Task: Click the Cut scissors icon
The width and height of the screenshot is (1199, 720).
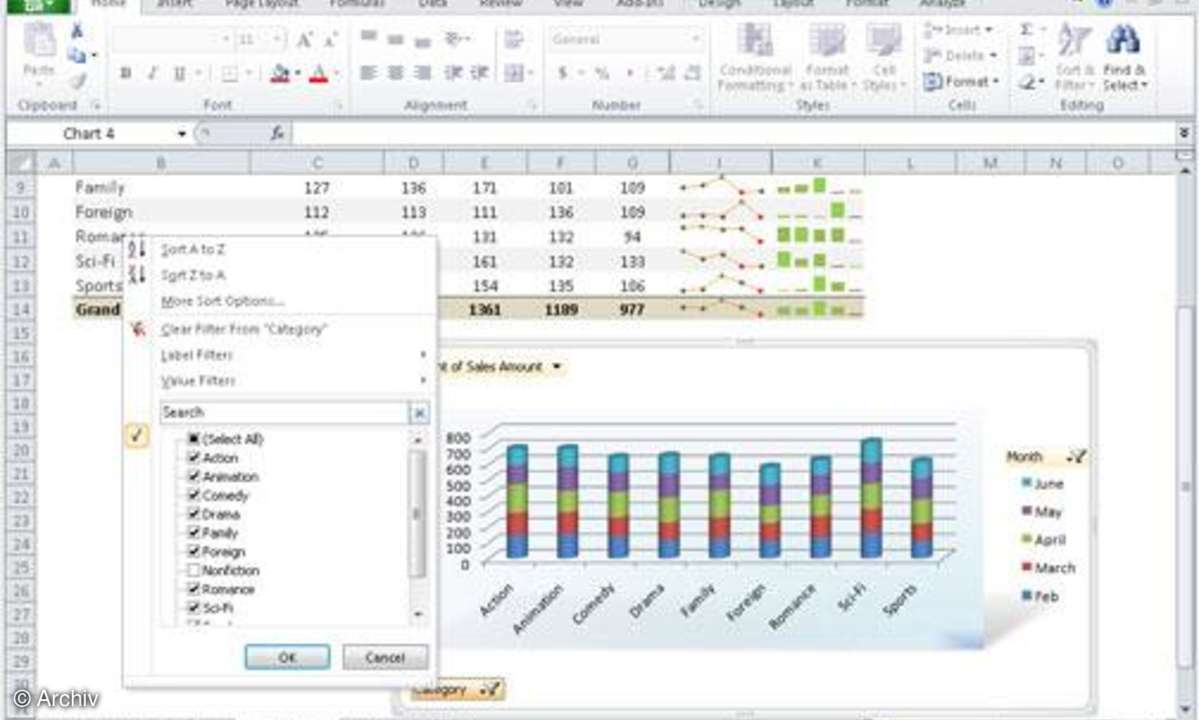Action: (x=76, y=31)
